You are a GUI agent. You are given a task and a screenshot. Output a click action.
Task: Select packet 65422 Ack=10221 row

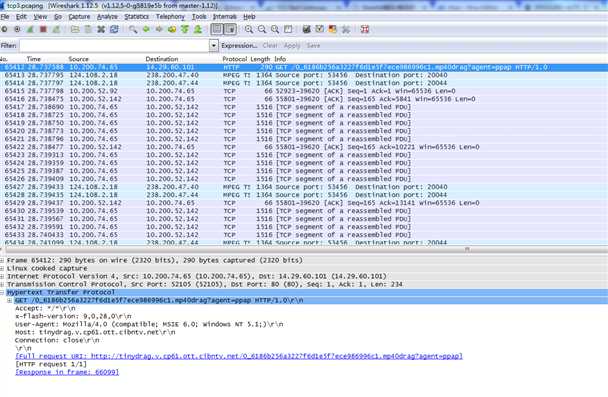point(304,147)
